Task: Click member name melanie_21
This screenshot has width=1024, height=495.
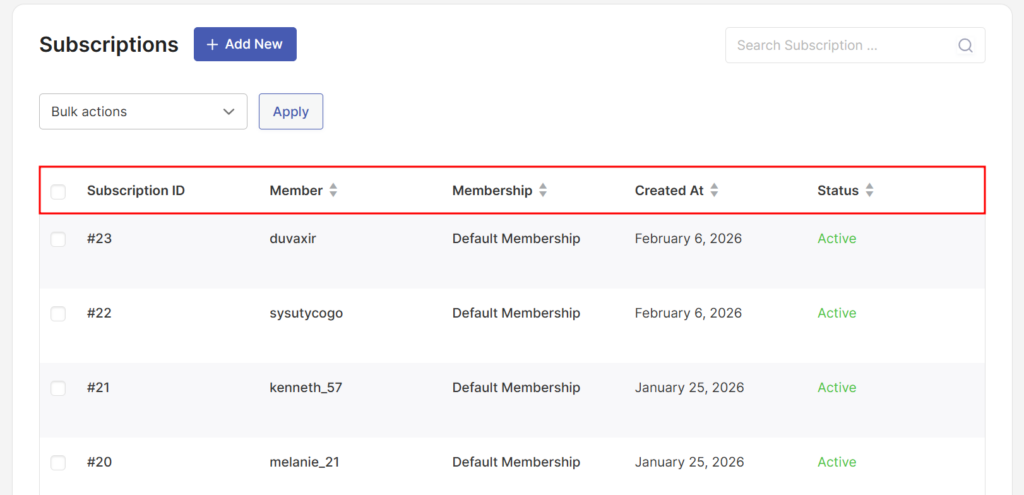Action: [x=304, y=462]
